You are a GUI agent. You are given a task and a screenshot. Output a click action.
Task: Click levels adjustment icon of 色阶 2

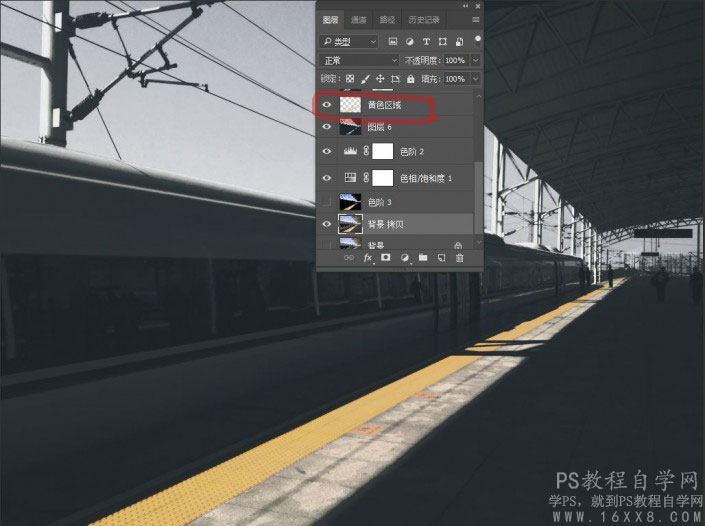click(350, 152)
